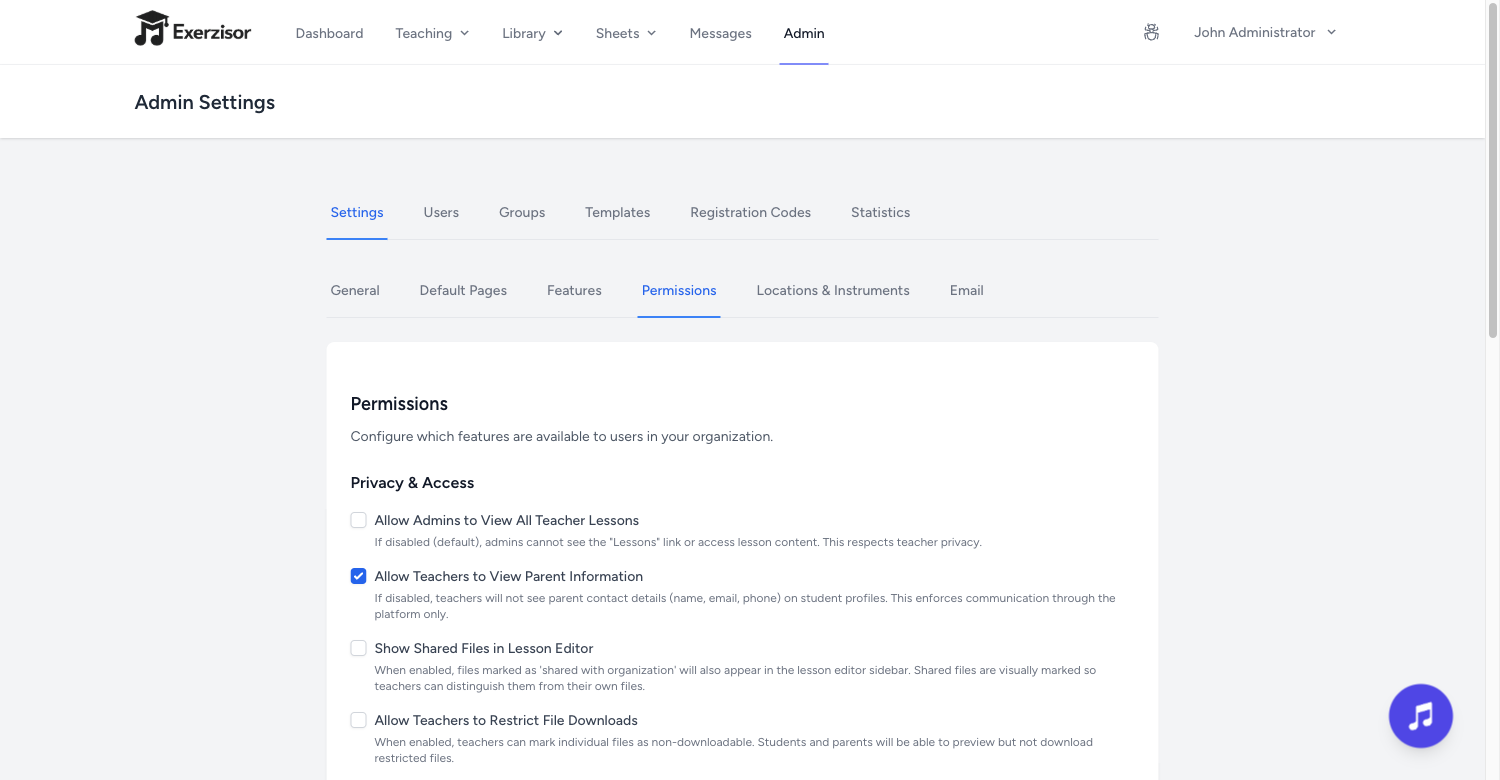
Task: Switch to the Settings tab
Action: click(x=357, y=212)
